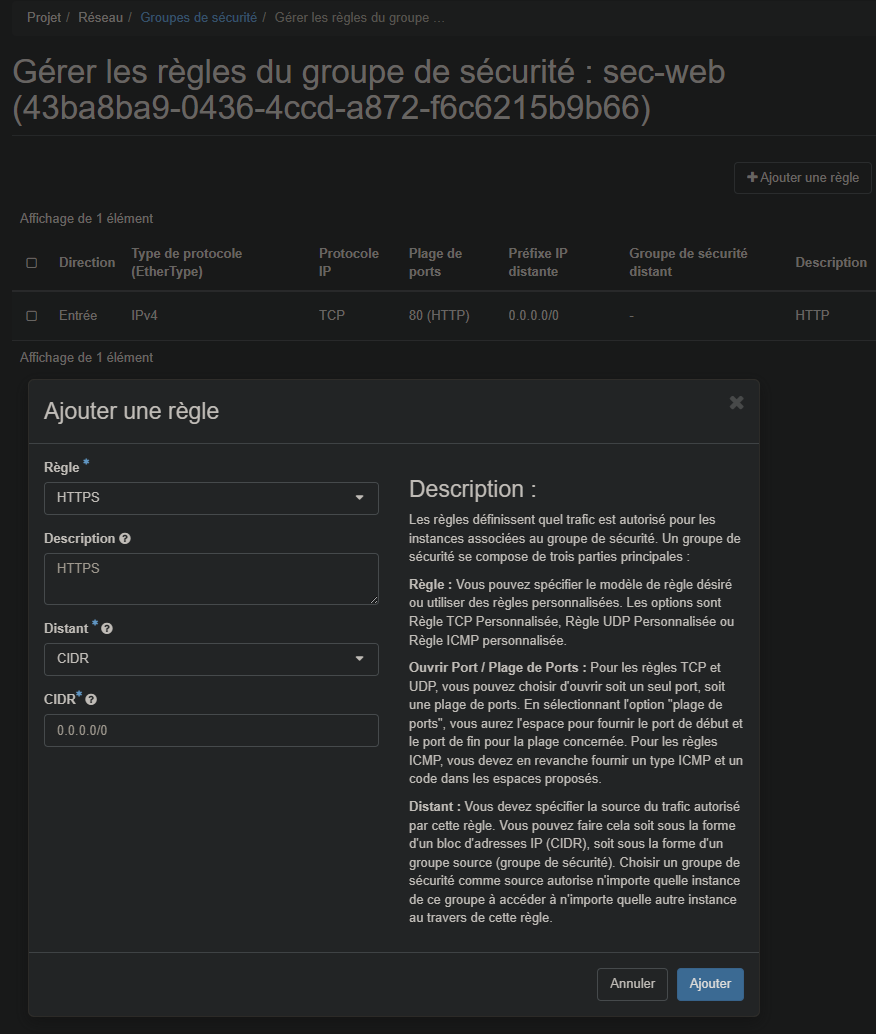876x1034 pixels.
Task: Focus the CIDR field containing 0.0.0.0/0
Action: tap(211, 731)
